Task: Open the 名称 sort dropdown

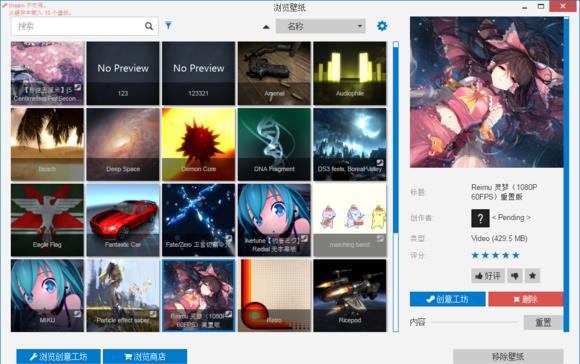Action: 320,26
